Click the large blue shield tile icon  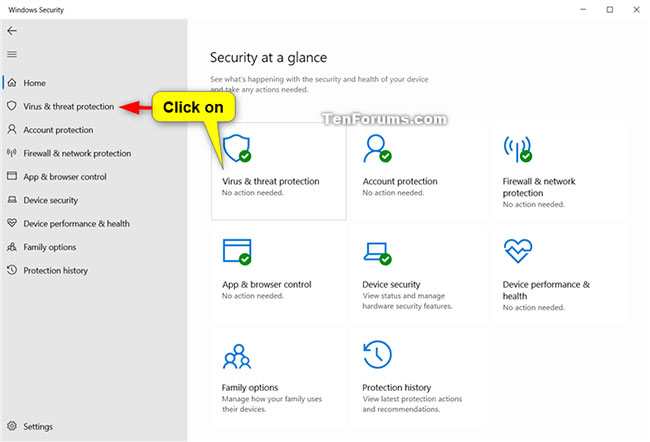[x=237, y=148]
